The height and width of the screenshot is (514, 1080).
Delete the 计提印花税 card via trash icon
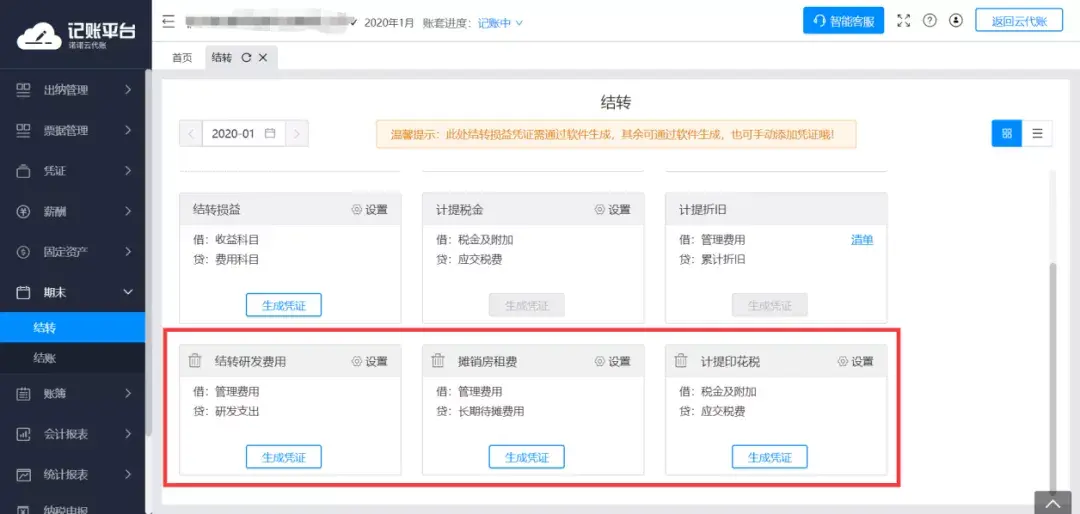click(x=681, y=361)
